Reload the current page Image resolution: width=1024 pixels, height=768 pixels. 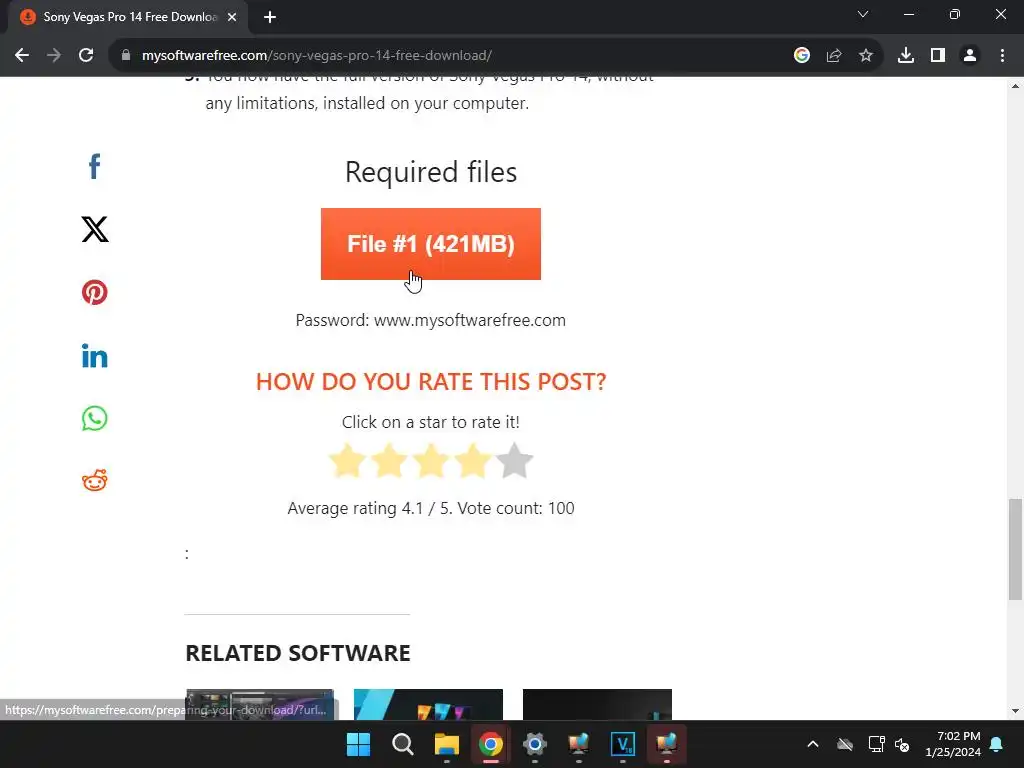pos(86,56)
